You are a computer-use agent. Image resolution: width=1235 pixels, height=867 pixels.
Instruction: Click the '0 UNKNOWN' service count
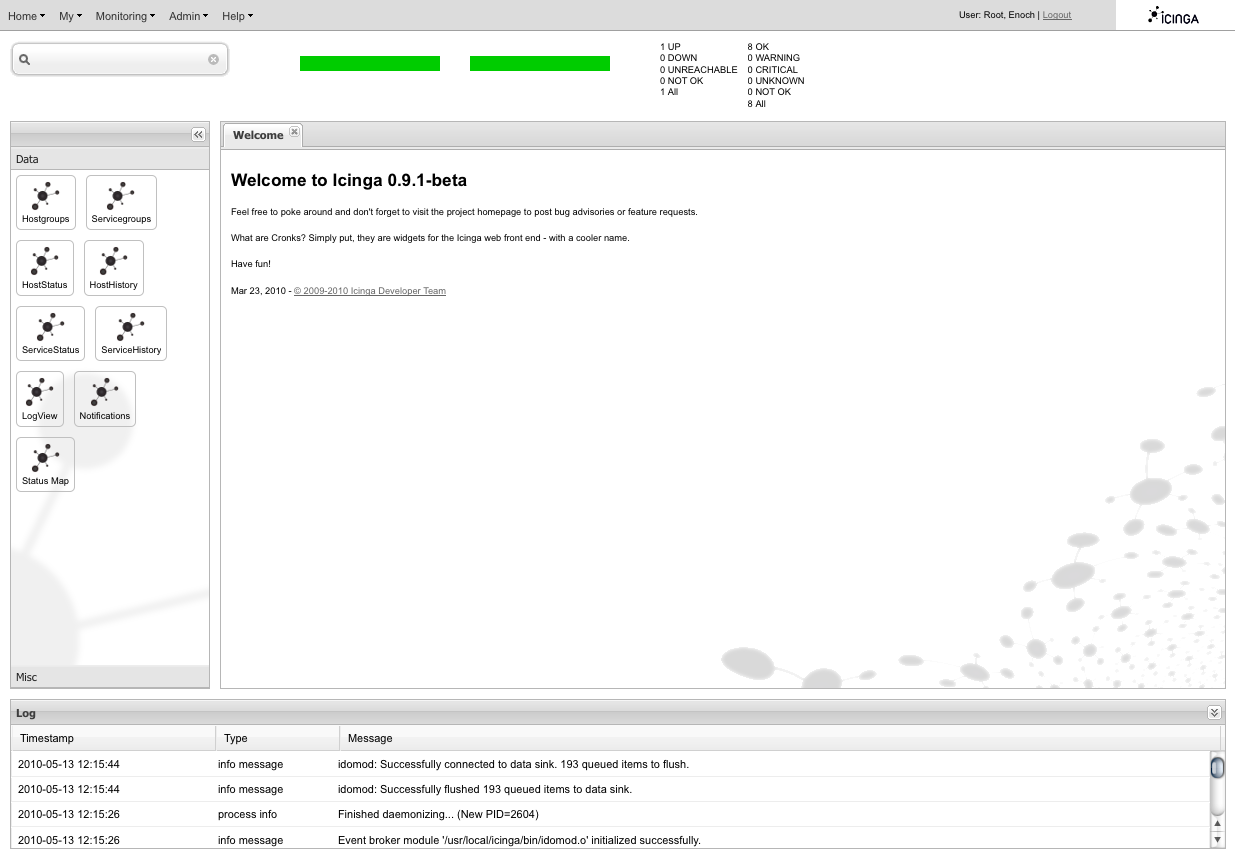[x=775, y=81]
